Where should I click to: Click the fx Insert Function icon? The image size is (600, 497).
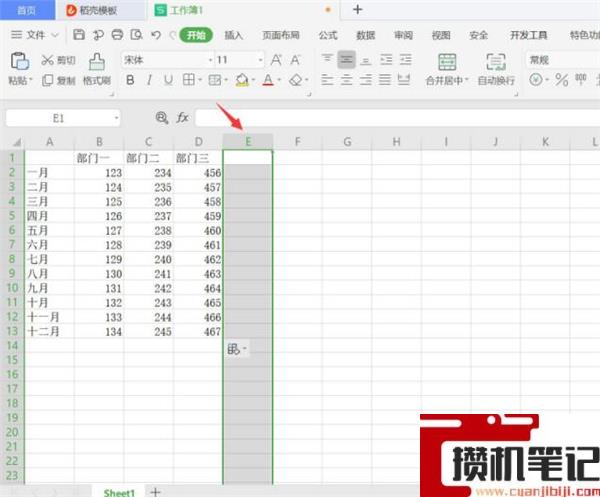(182, 118)
